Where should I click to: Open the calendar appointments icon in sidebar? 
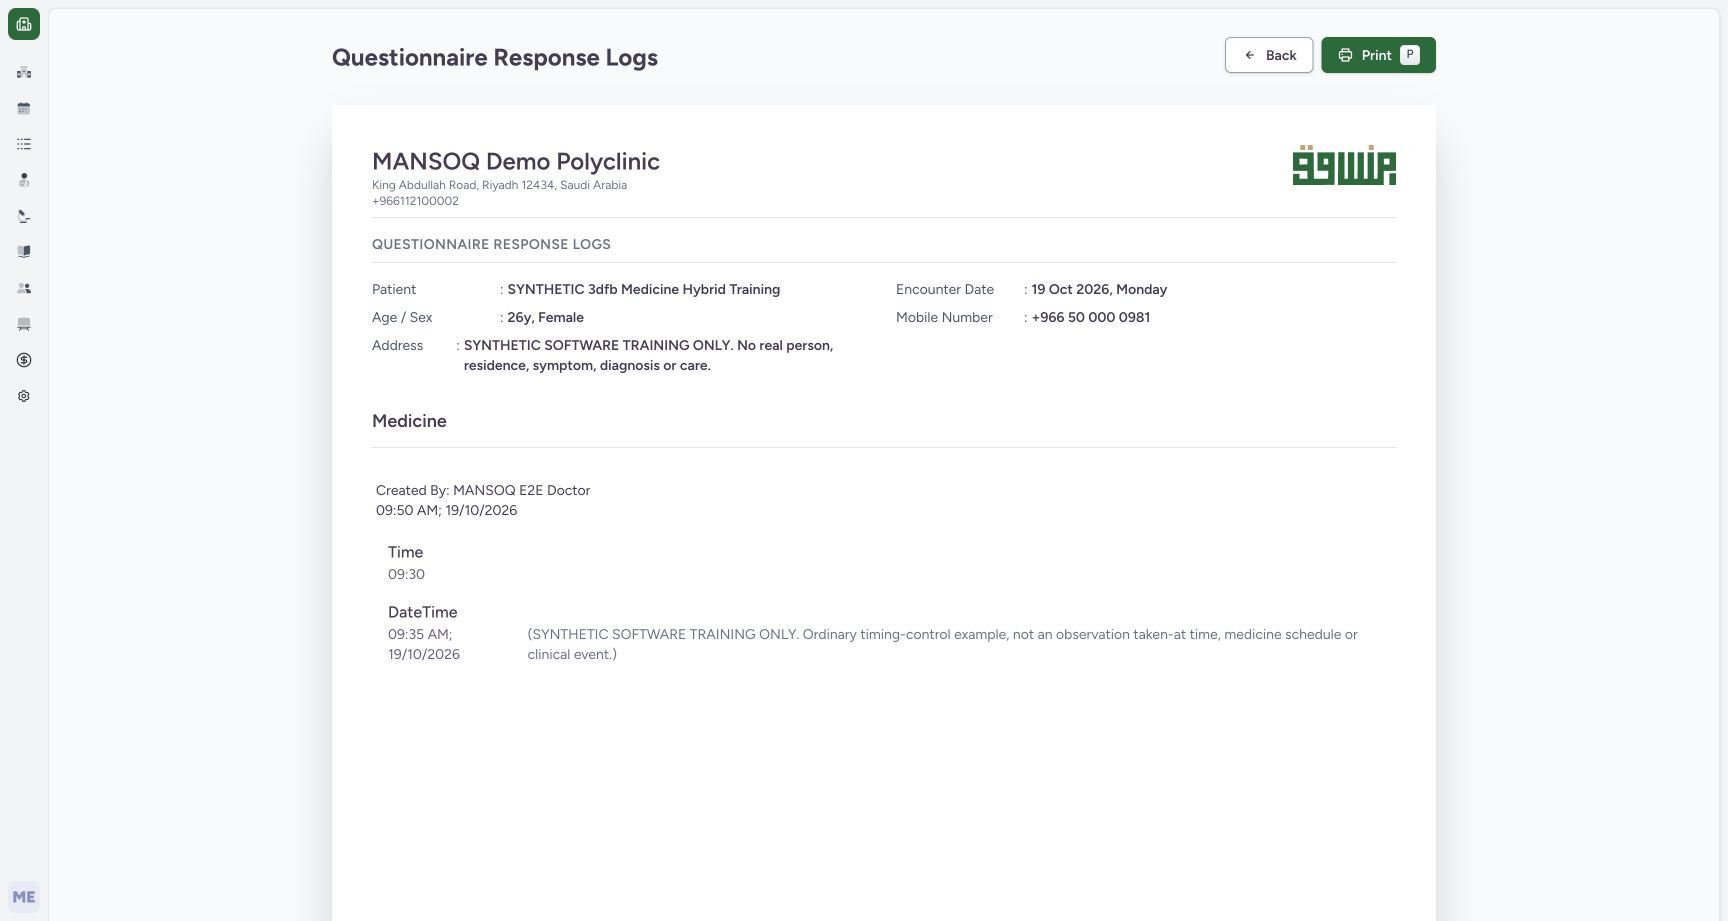24,108
